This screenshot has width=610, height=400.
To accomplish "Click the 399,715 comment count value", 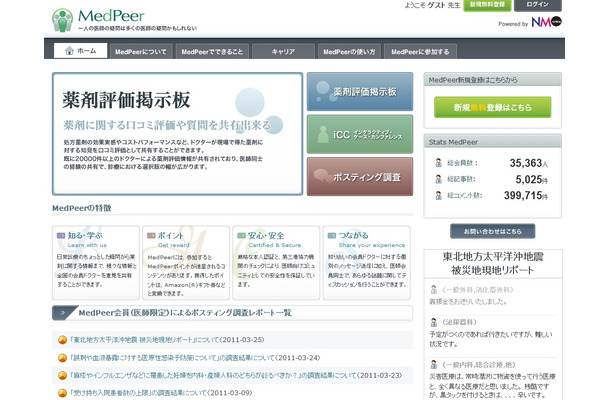I will click(523, 195).
